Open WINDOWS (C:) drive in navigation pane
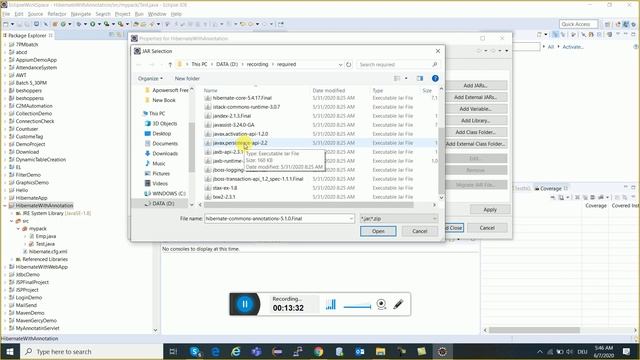The image size is (640, 360). pyautogui.click(x=169, y=193)
